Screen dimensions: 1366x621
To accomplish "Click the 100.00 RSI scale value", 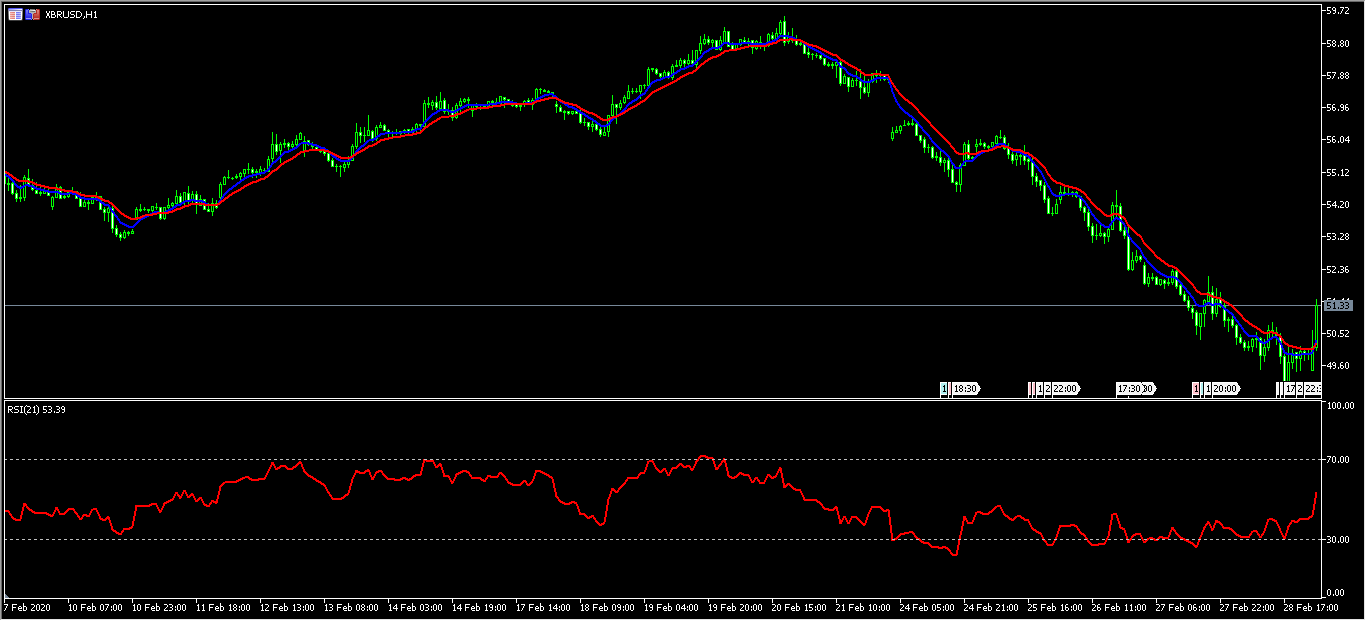I will click(1340, 407).
